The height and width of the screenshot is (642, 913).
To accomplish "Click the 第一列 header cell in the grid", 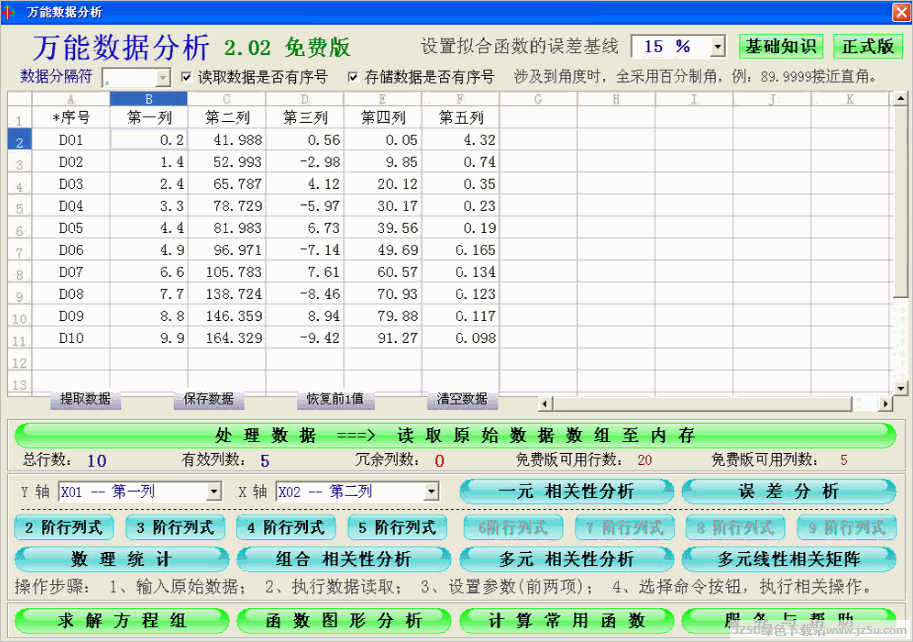I will point(148,118).
